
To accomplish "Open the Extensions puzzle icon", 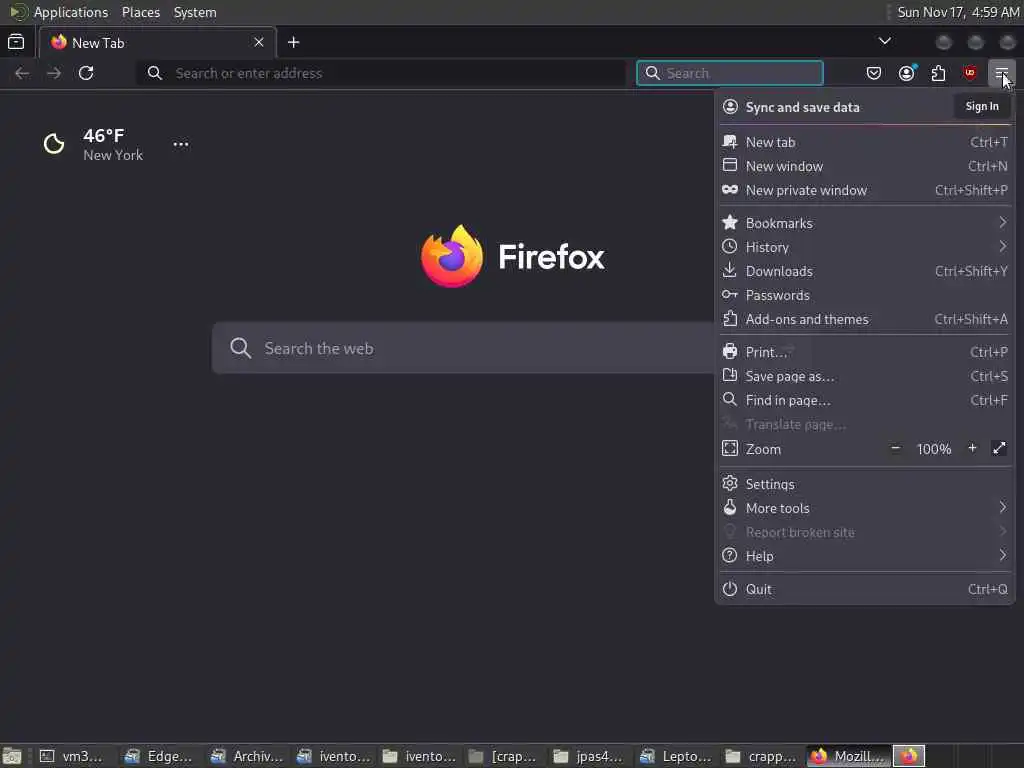I will (x=938, y=73).
